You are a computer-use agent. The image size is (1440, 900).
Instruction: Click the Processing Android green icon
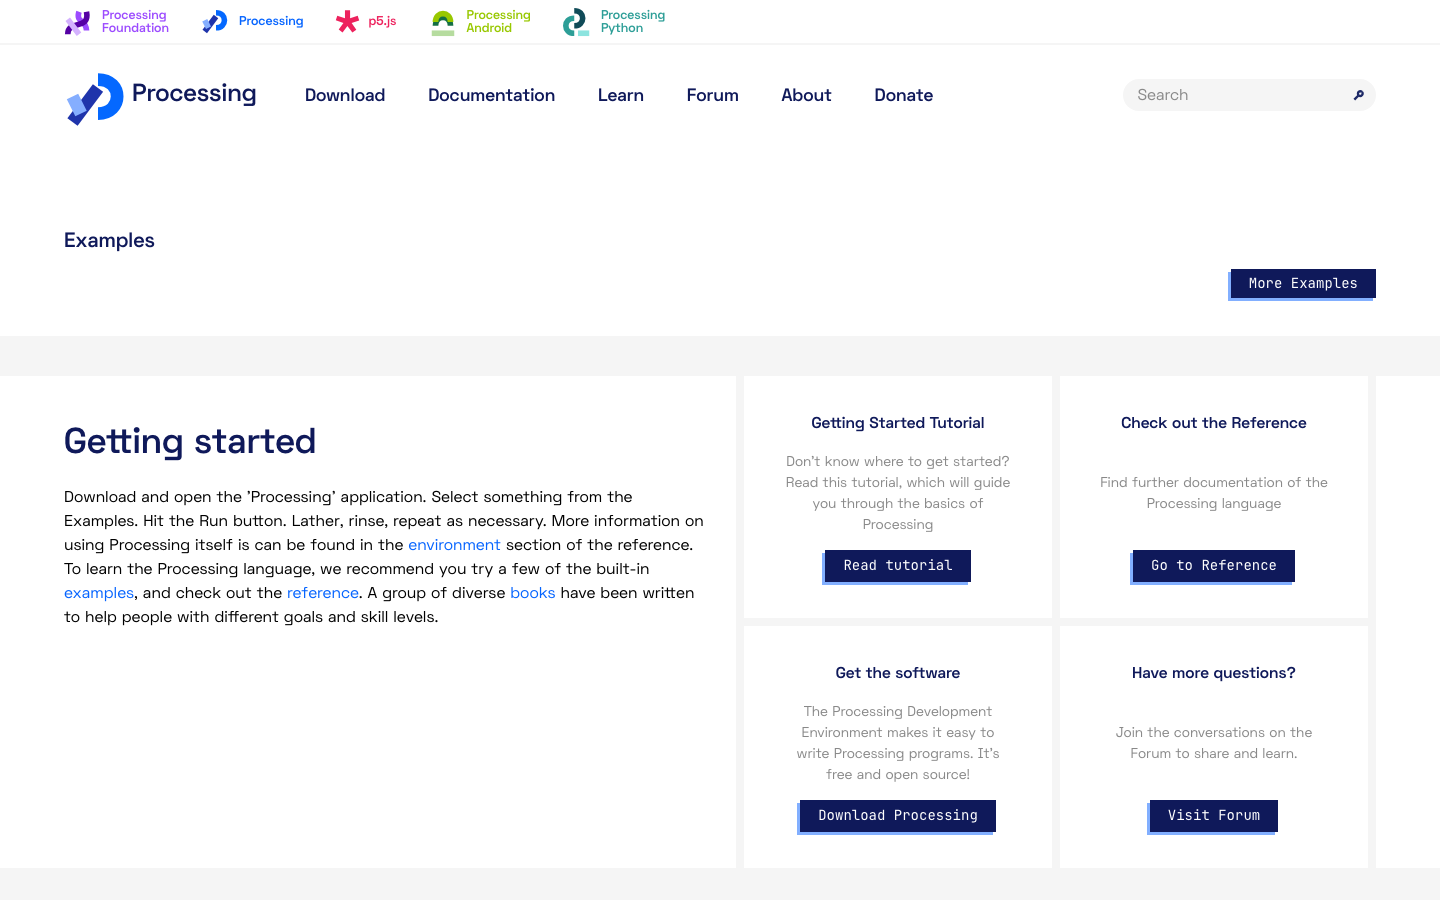[443, 22]
